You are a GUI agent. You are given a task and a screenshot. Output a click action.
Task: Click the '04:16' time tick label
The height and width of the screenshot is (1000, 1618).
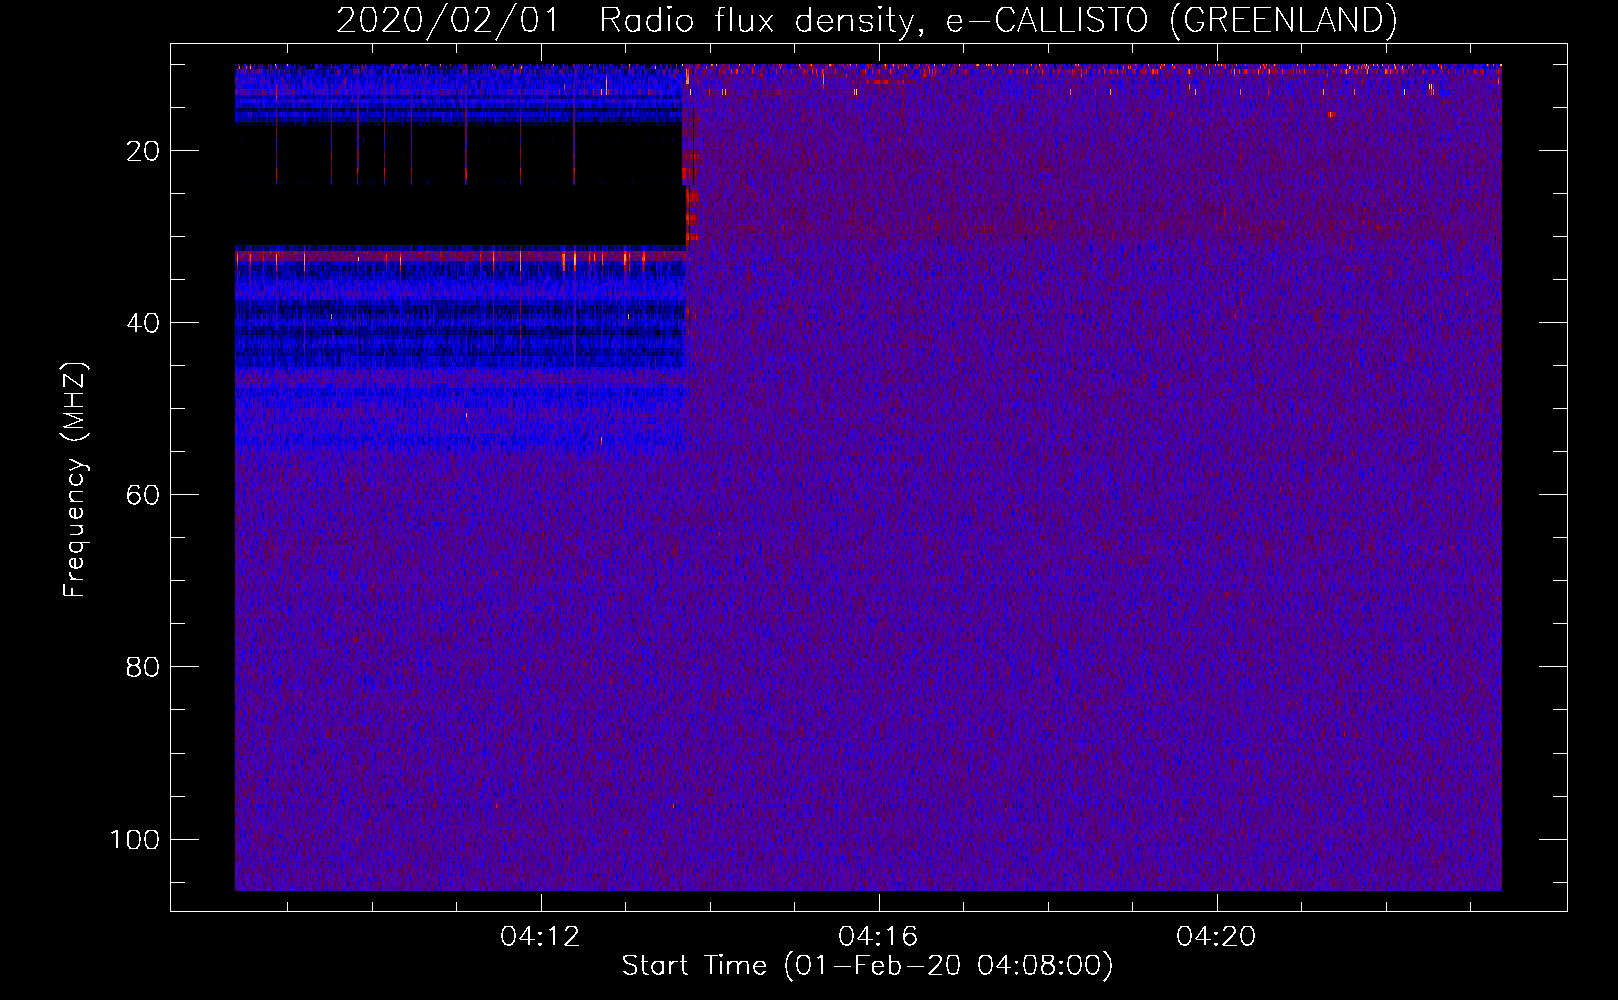[878, 937]
